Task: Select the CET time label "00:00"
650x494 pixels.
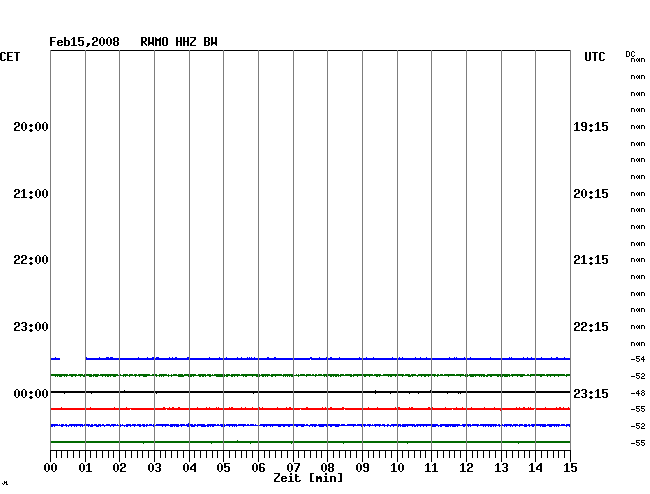Action: (x=31, y=394)
